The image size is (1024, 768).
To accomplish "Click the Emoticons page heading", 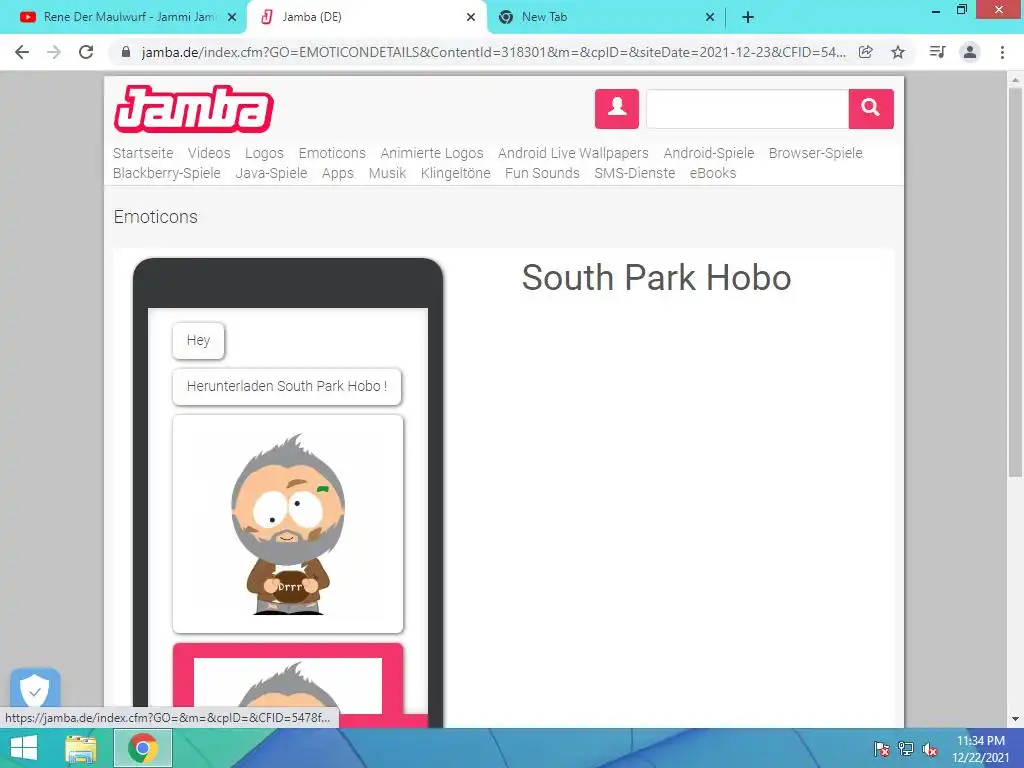I will point(155,217).
